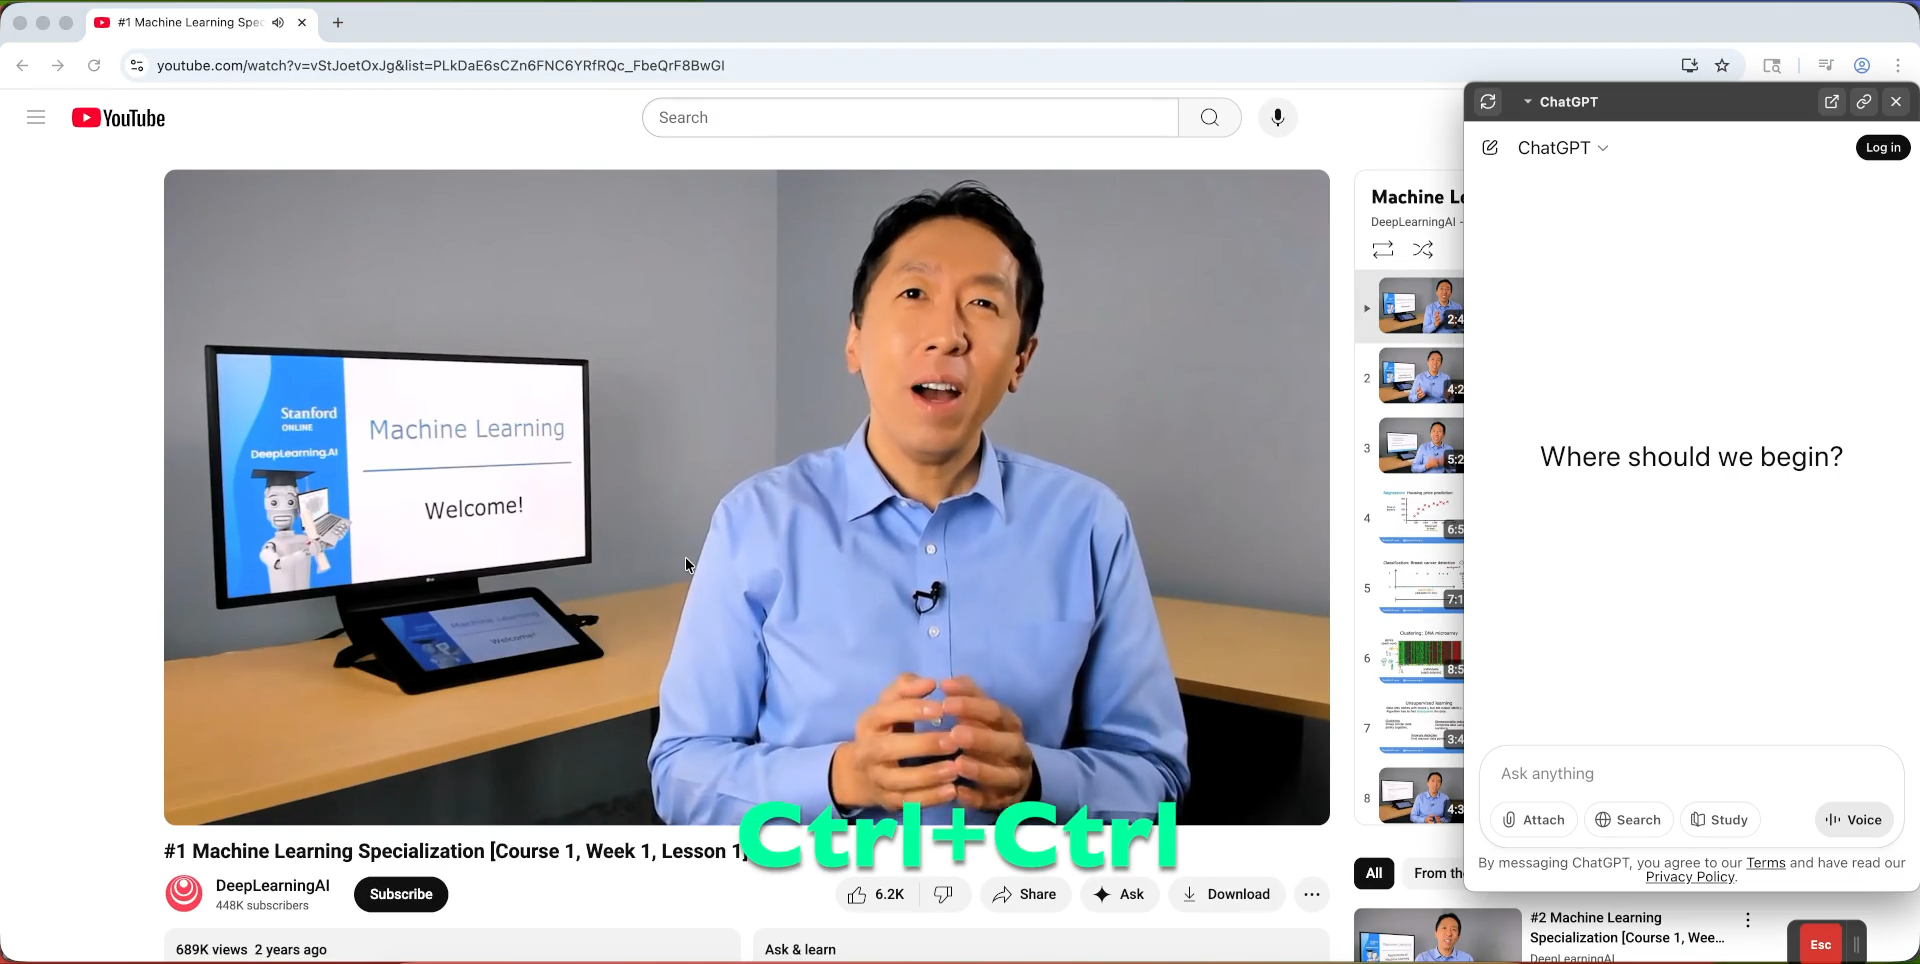Click the new chat compose icon
Screen dimensions: 1920x964
click(1490, 148)
